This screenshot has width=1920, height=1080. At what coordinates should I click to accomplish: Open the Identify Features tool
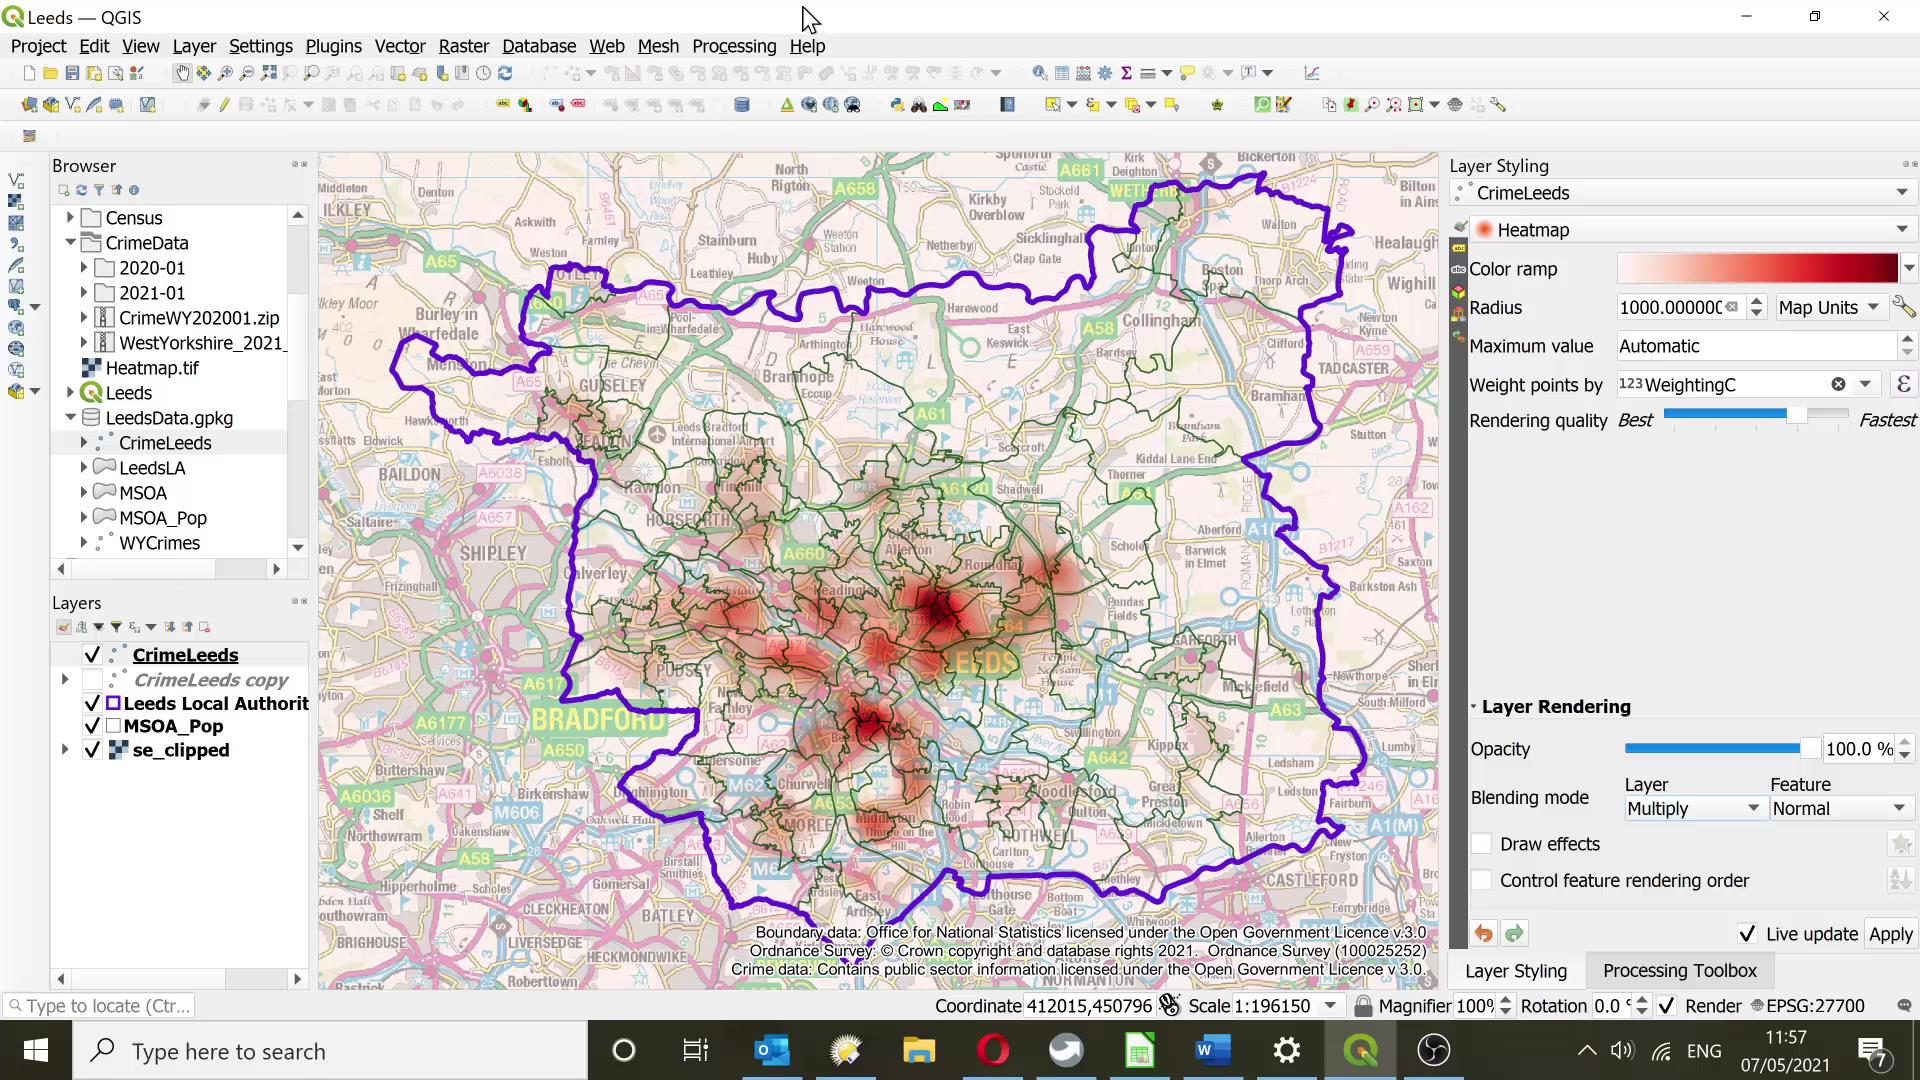click(1041, 72)
